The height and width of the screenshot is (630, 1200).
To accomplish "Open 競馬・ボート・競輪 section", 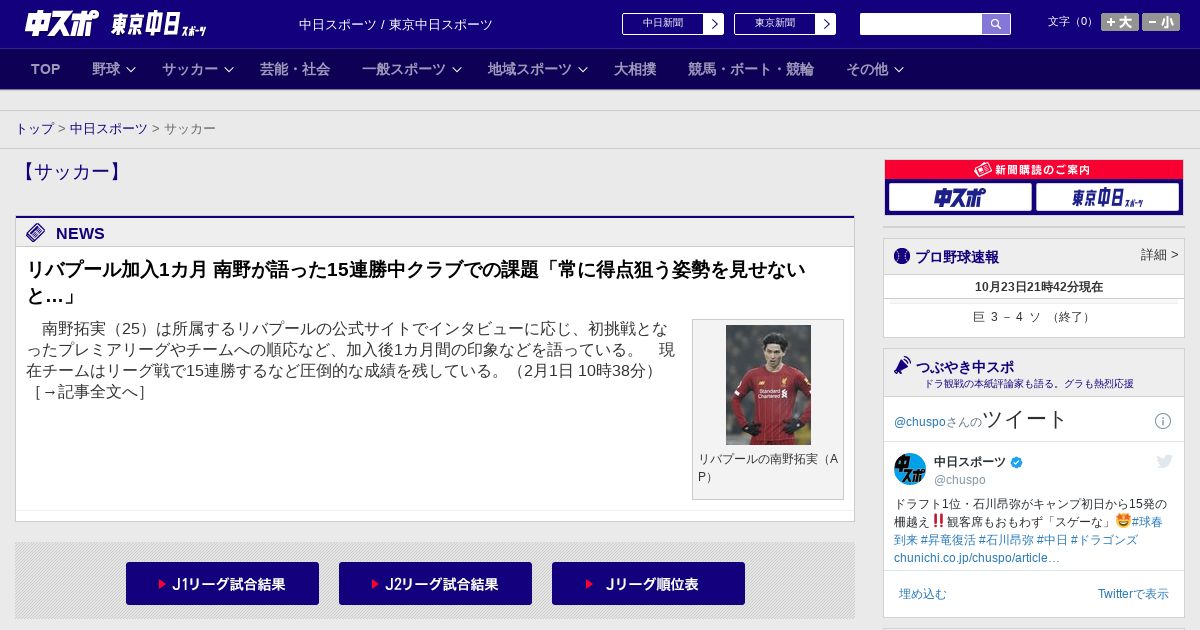I will point(751,69).
